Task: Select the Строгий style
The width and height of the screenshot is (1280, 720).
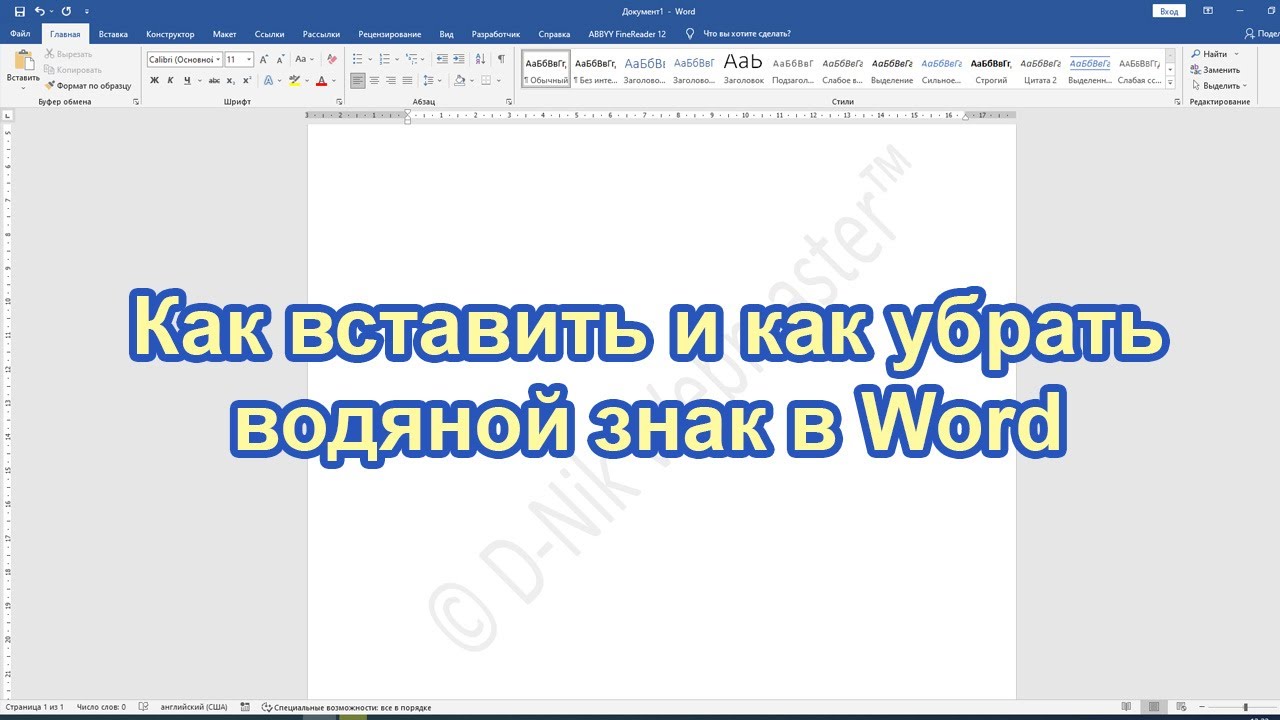Action: [x=991, y=69]
